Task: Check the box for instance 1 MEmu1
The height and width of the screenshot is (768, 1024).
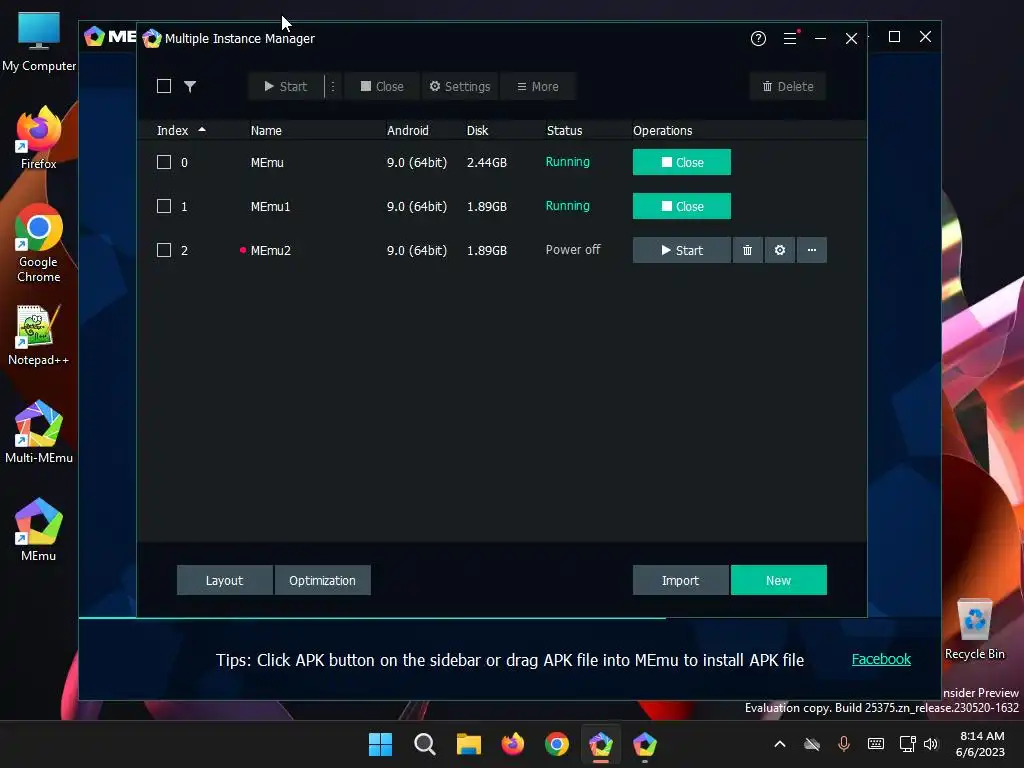Action: tap(164, 206)
